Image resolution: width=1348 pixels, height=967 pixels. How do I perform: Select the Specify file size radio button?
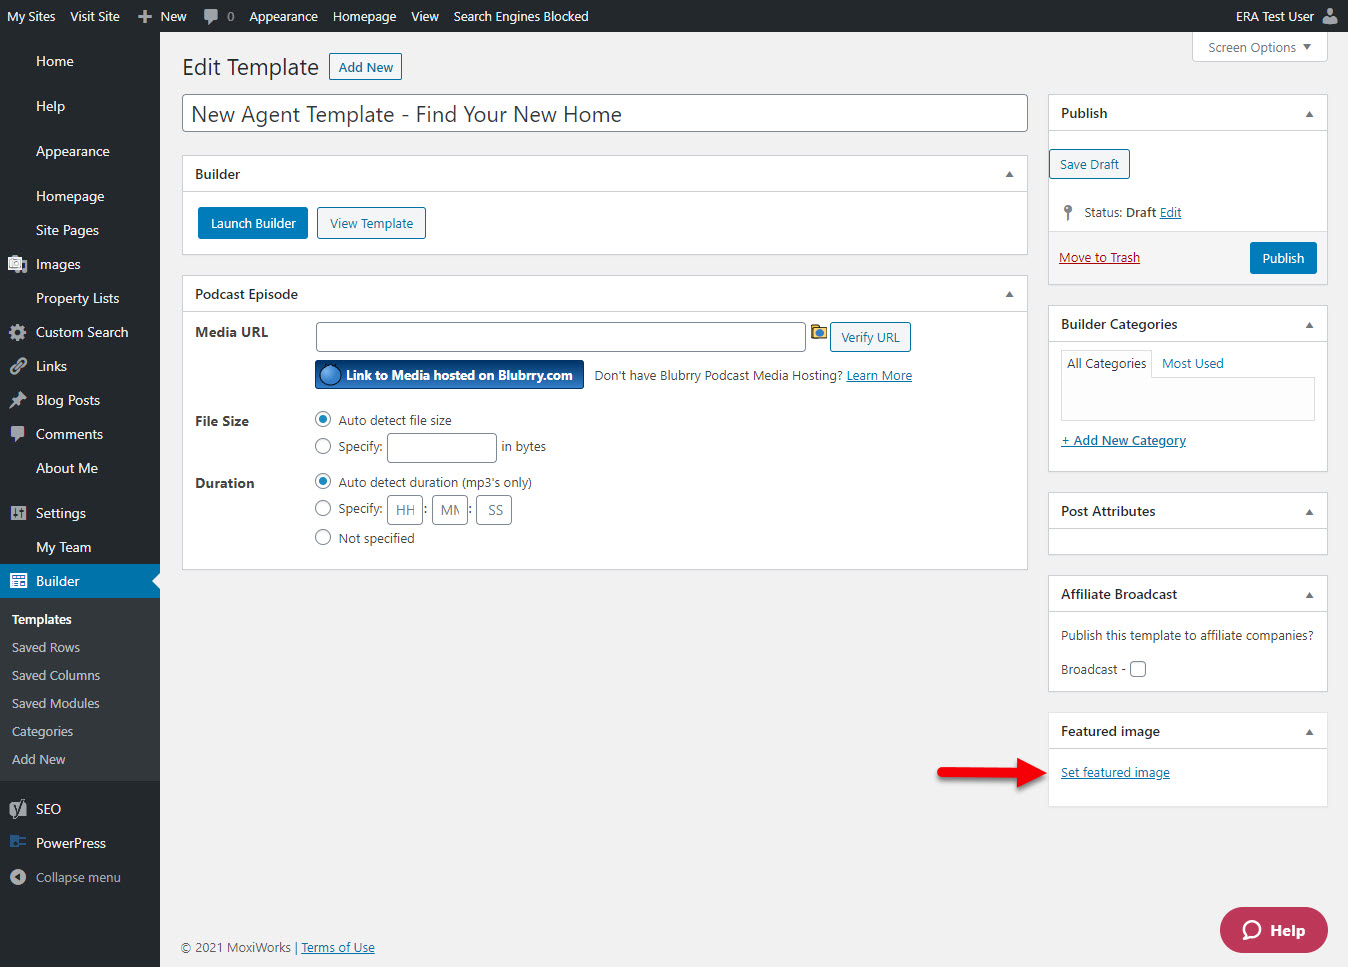[x=323, y=446]
